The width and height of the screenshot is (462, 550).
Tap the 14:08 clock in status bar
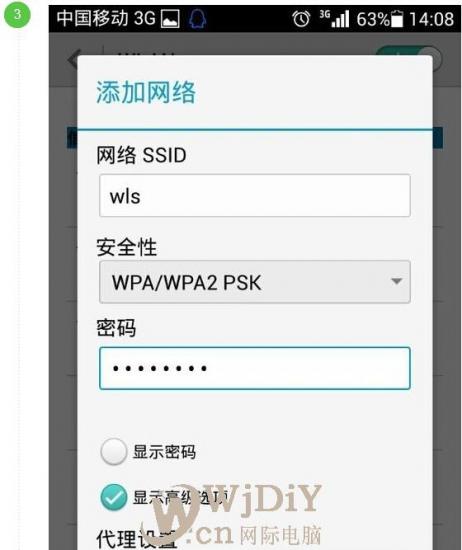point(432,19)
